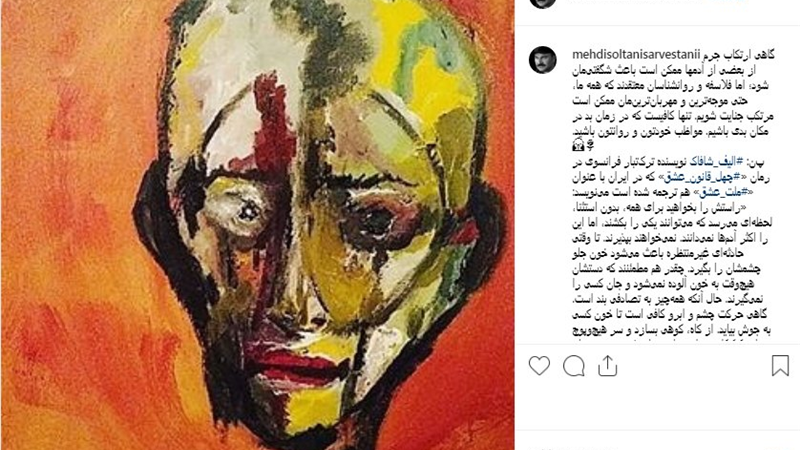
Task: Open the profile picture beside the caption
Action: click(x=543, y=60)
